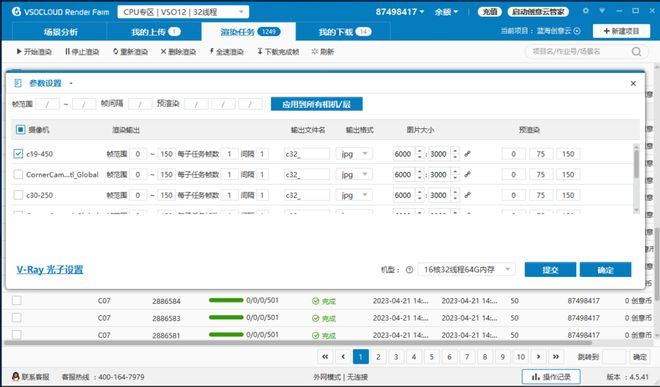This screenshot has width=660, height=387.
Task: Decrease height 3000 stepper for c30-250
Action: point(455,198)
